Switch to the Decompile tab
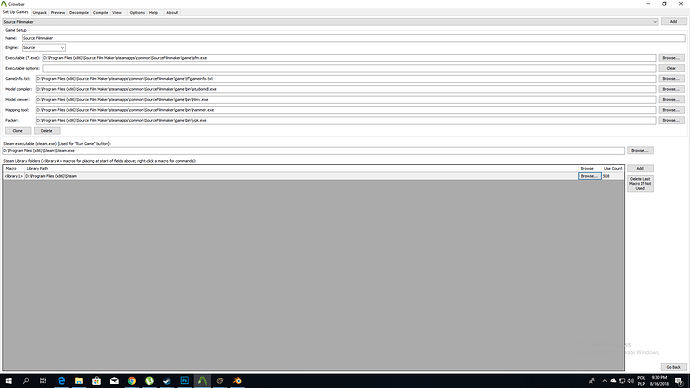This screenshot has height=388, width=690. (x=79, y=13)
